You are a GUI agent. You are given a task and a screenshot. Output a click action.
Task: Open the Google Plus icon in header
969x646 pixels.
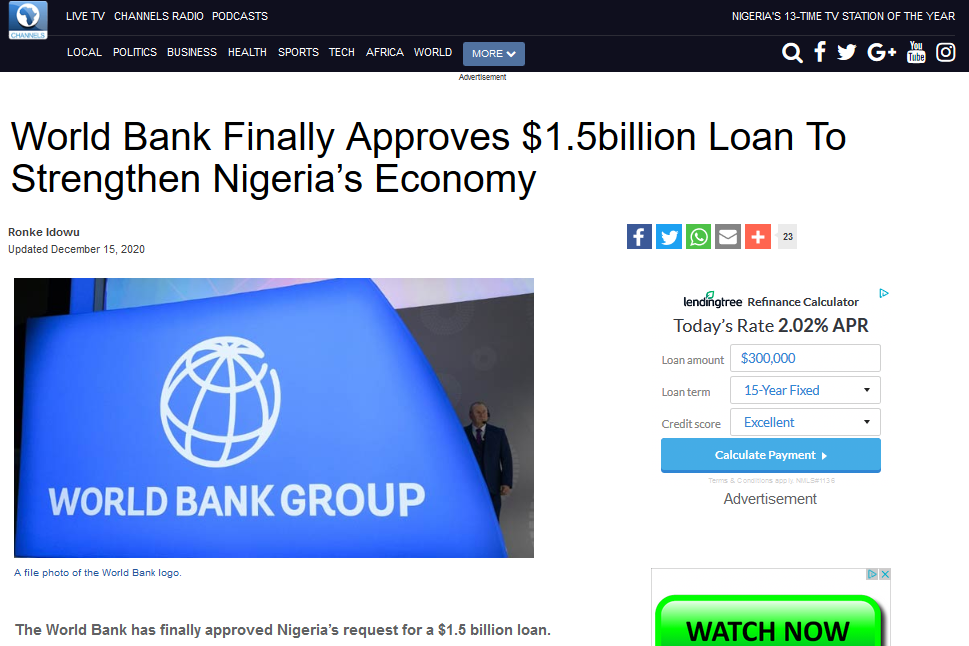(x=881, y=53)
